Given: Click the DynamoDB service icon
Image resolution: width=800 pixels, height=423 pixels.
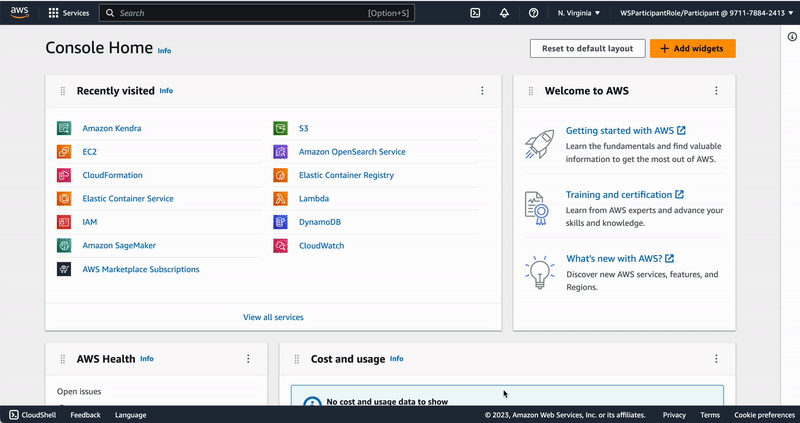Looking at the screenshot, I should [x=280, y=222].
